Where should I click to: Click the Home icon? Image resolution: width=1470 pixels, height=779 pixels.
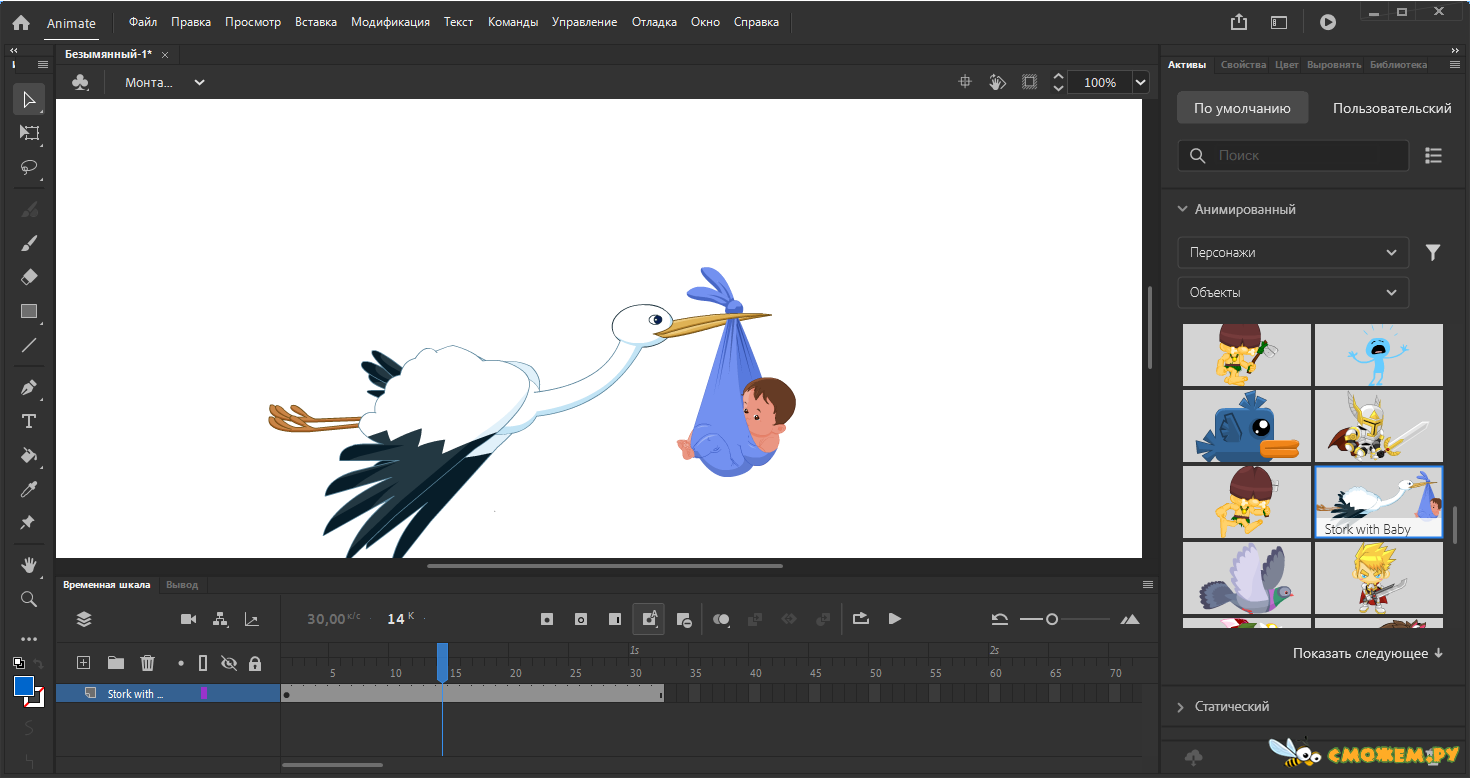pyautogui.click(x=21, y=22)
